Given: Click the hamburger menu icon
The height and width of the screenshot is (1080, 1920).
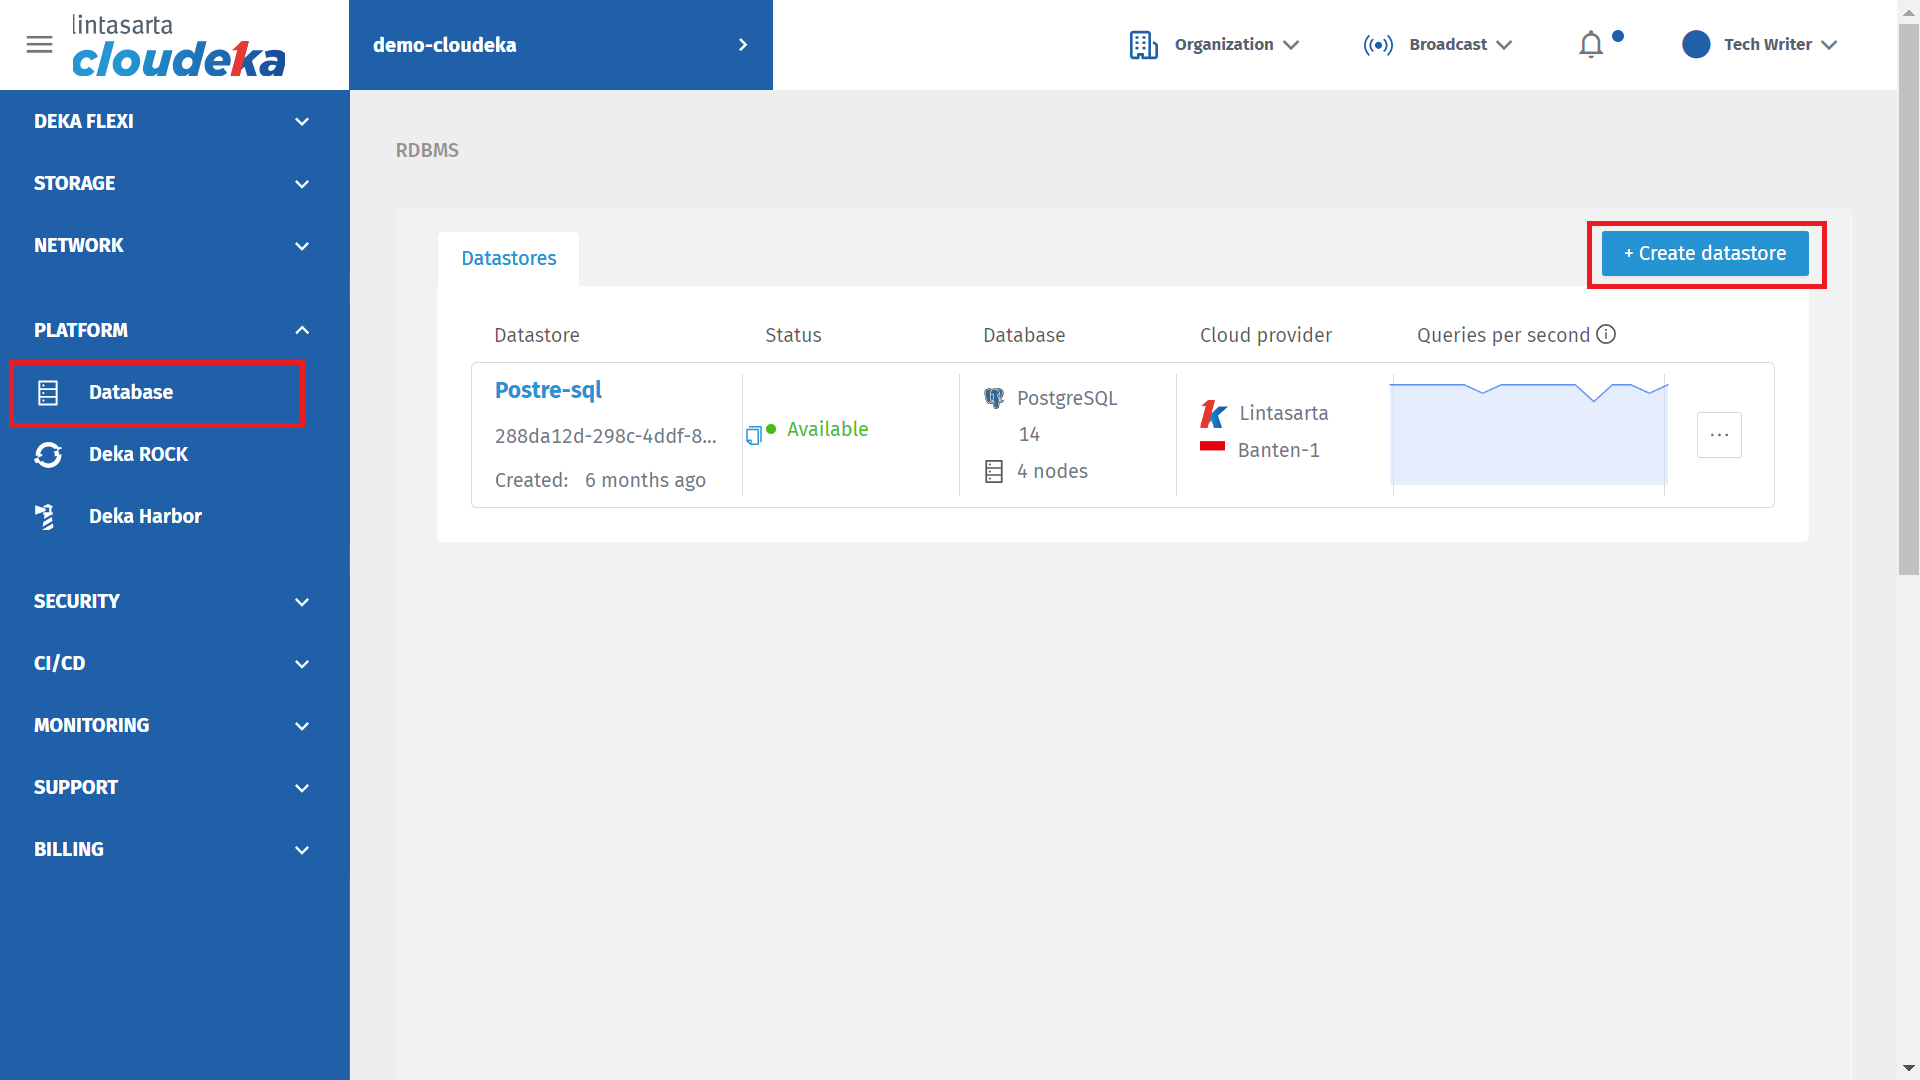Looking at the screenshot, I should click(x=39, y=44).
